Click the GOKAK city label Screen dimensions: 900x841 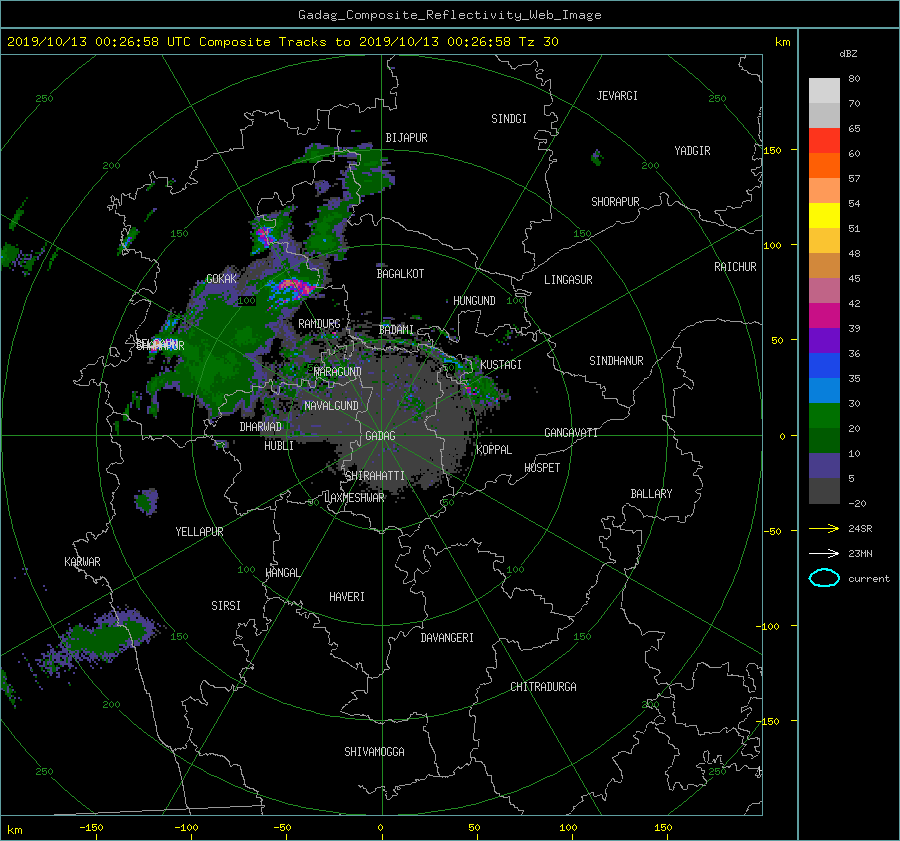click(221, 279)
